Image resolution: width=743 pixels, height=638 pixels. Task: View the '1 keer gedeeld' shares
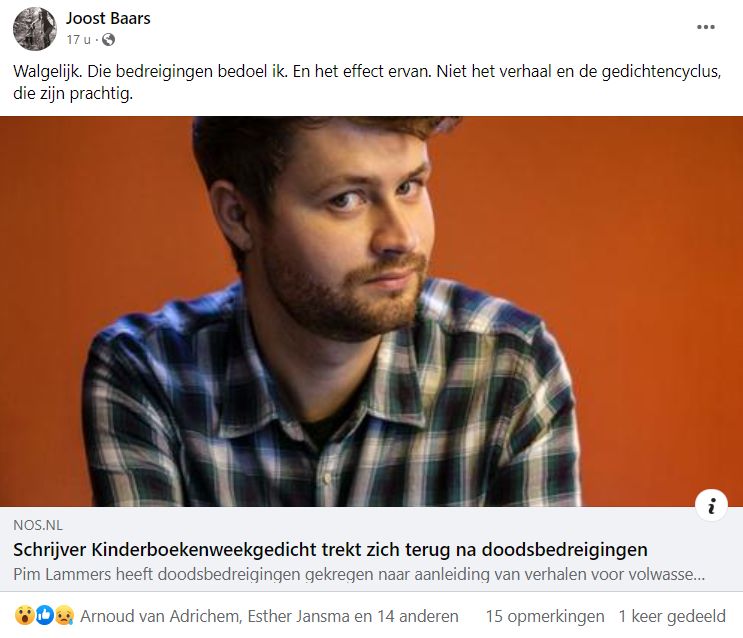tap(672, 616)
